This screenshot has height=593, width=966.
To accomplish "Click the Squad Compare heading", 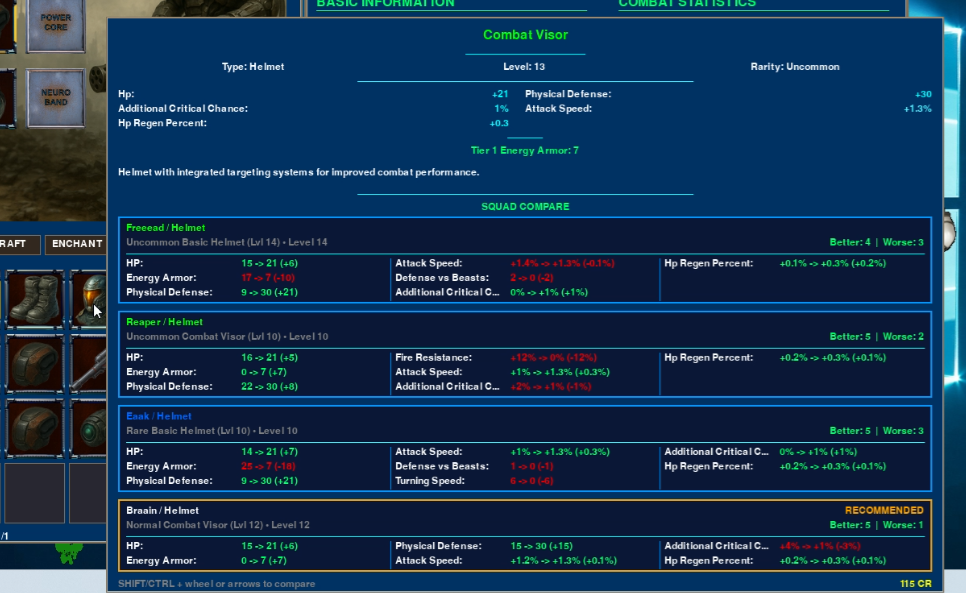I will (526, 207).
